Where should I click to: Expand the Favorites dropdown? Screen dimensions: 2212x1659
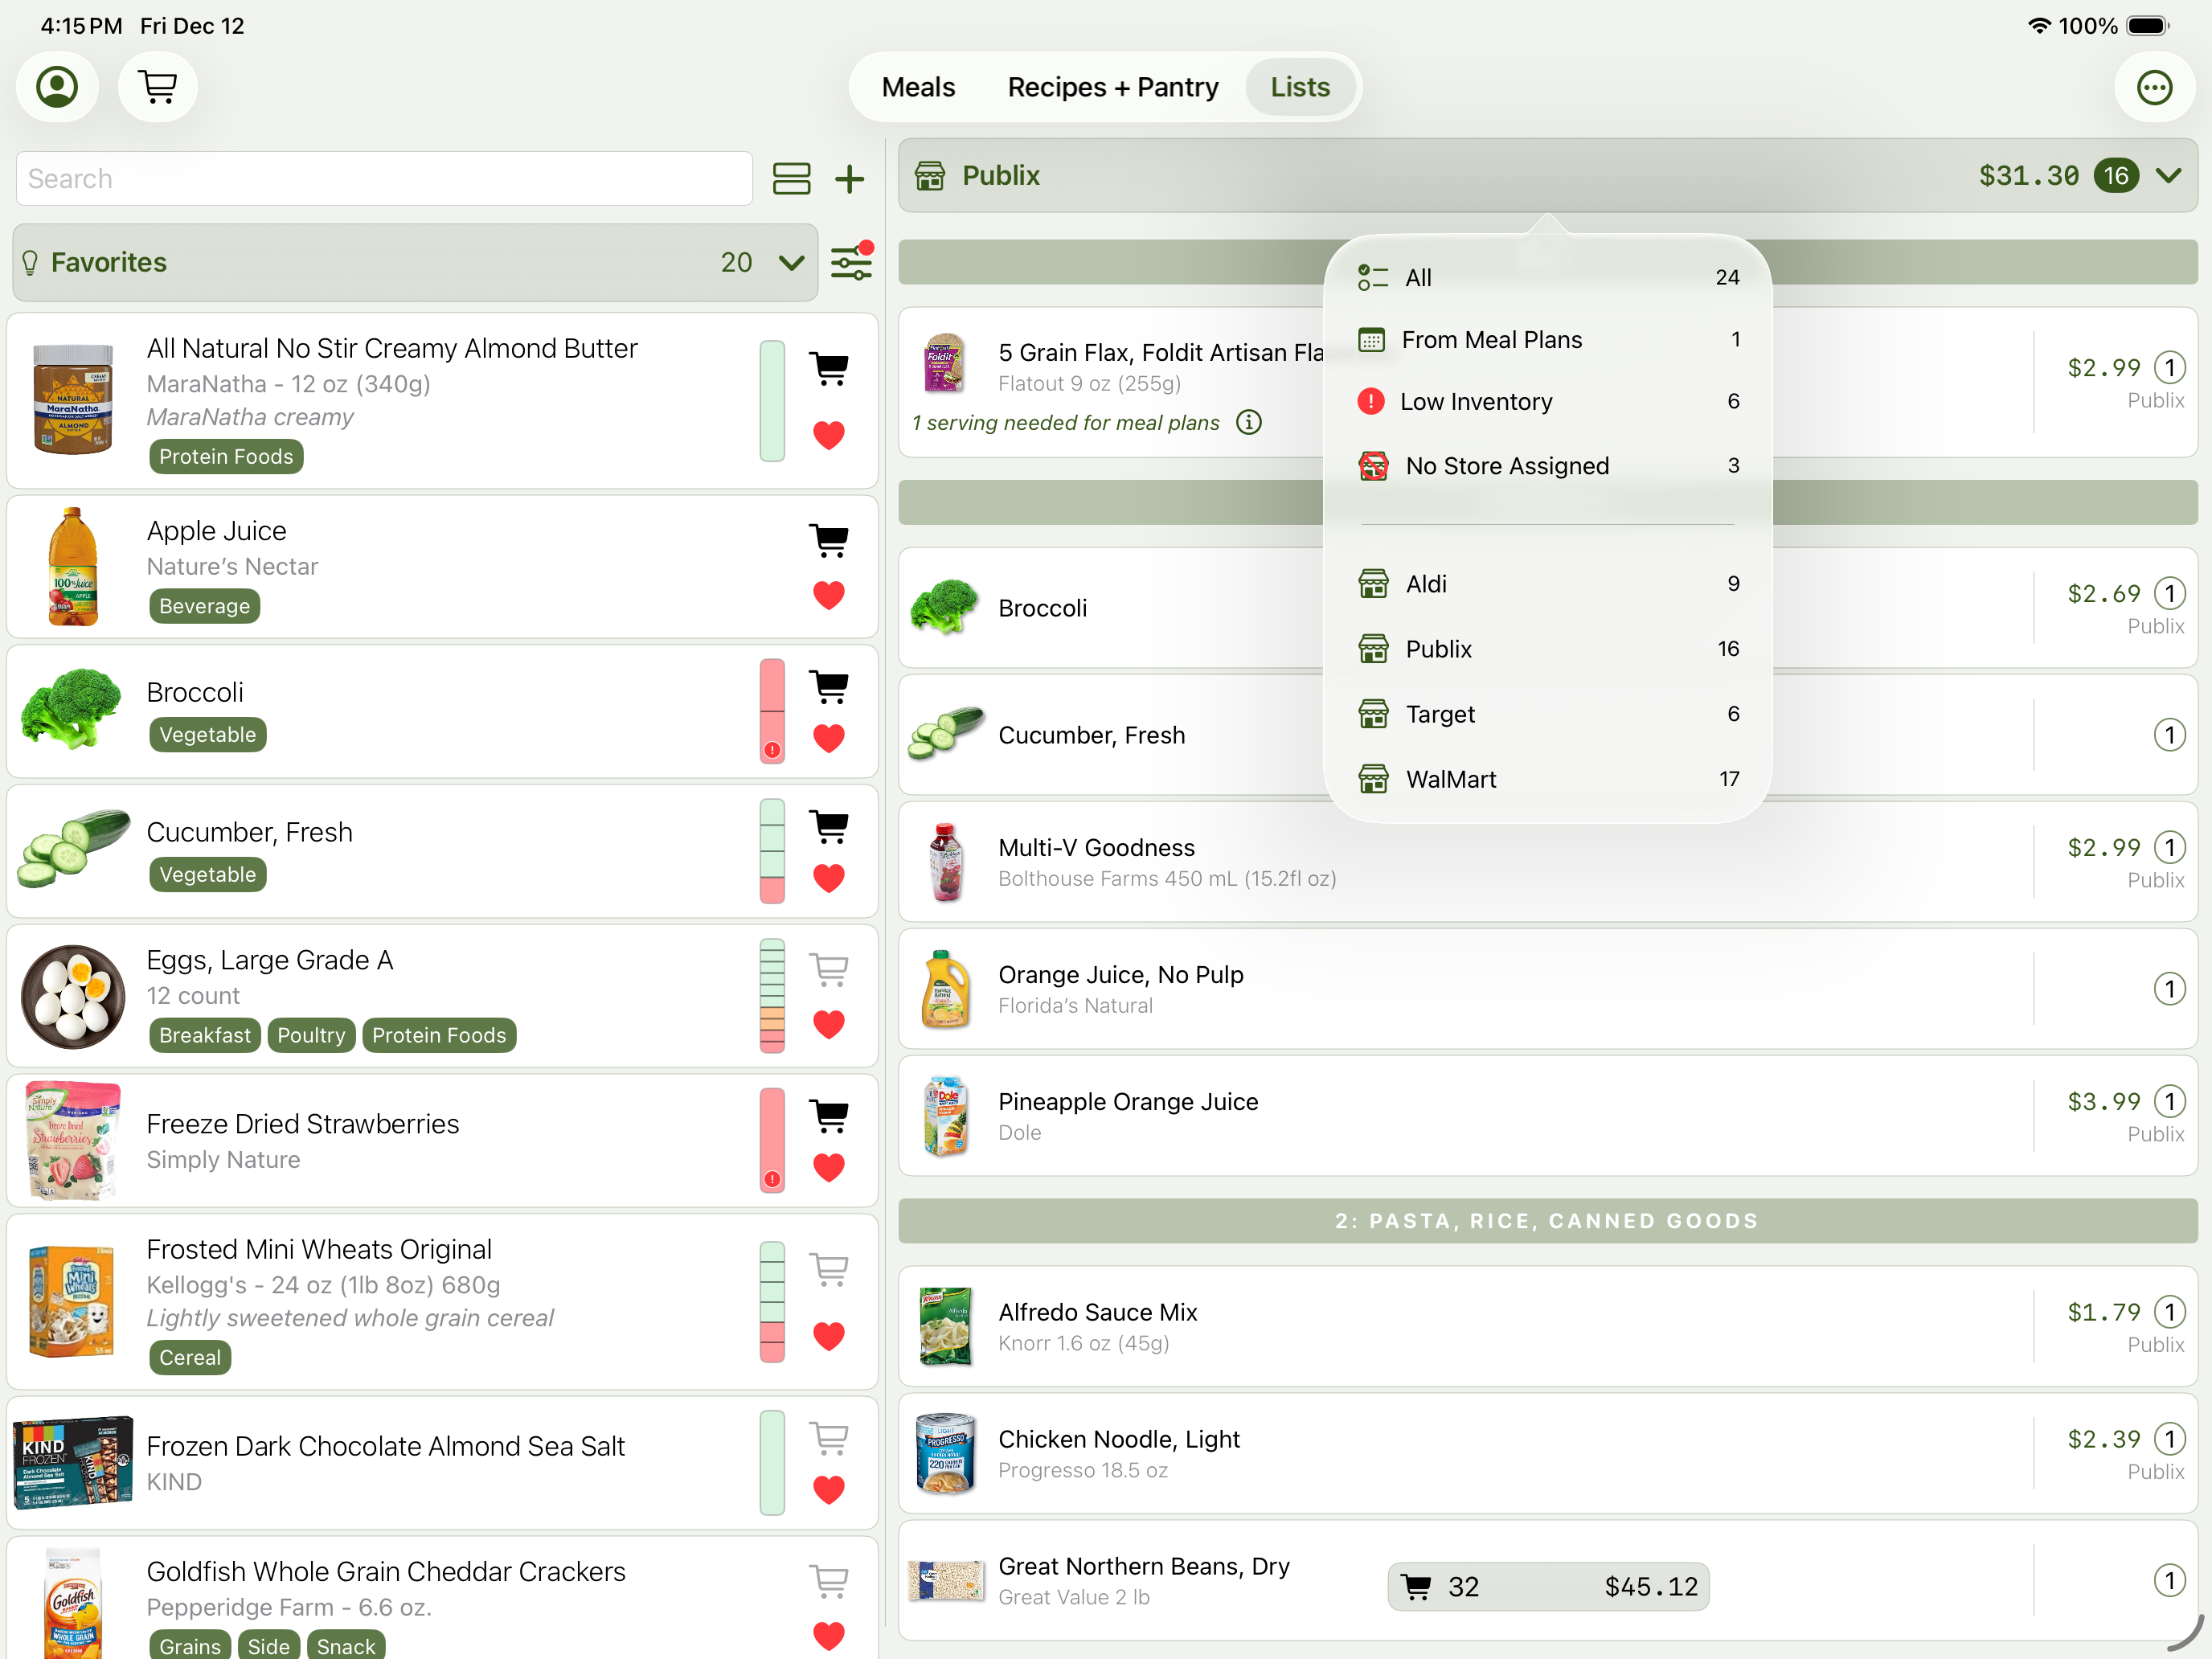pyautogui.click(x=791, y=262)
